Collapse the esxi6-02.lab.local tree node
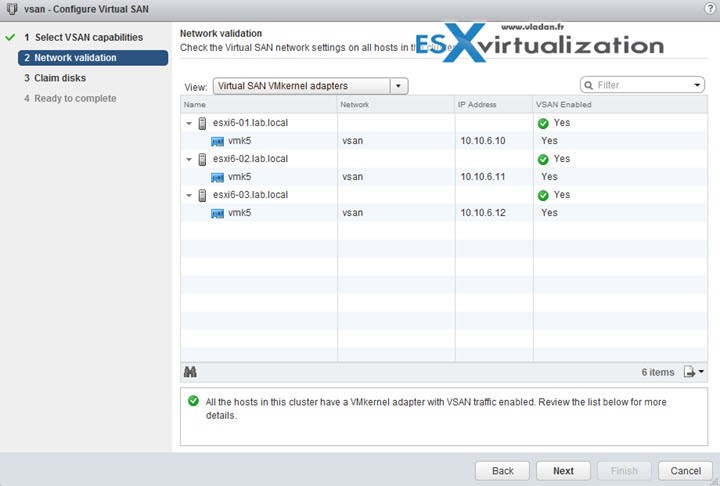 (189, 159)
